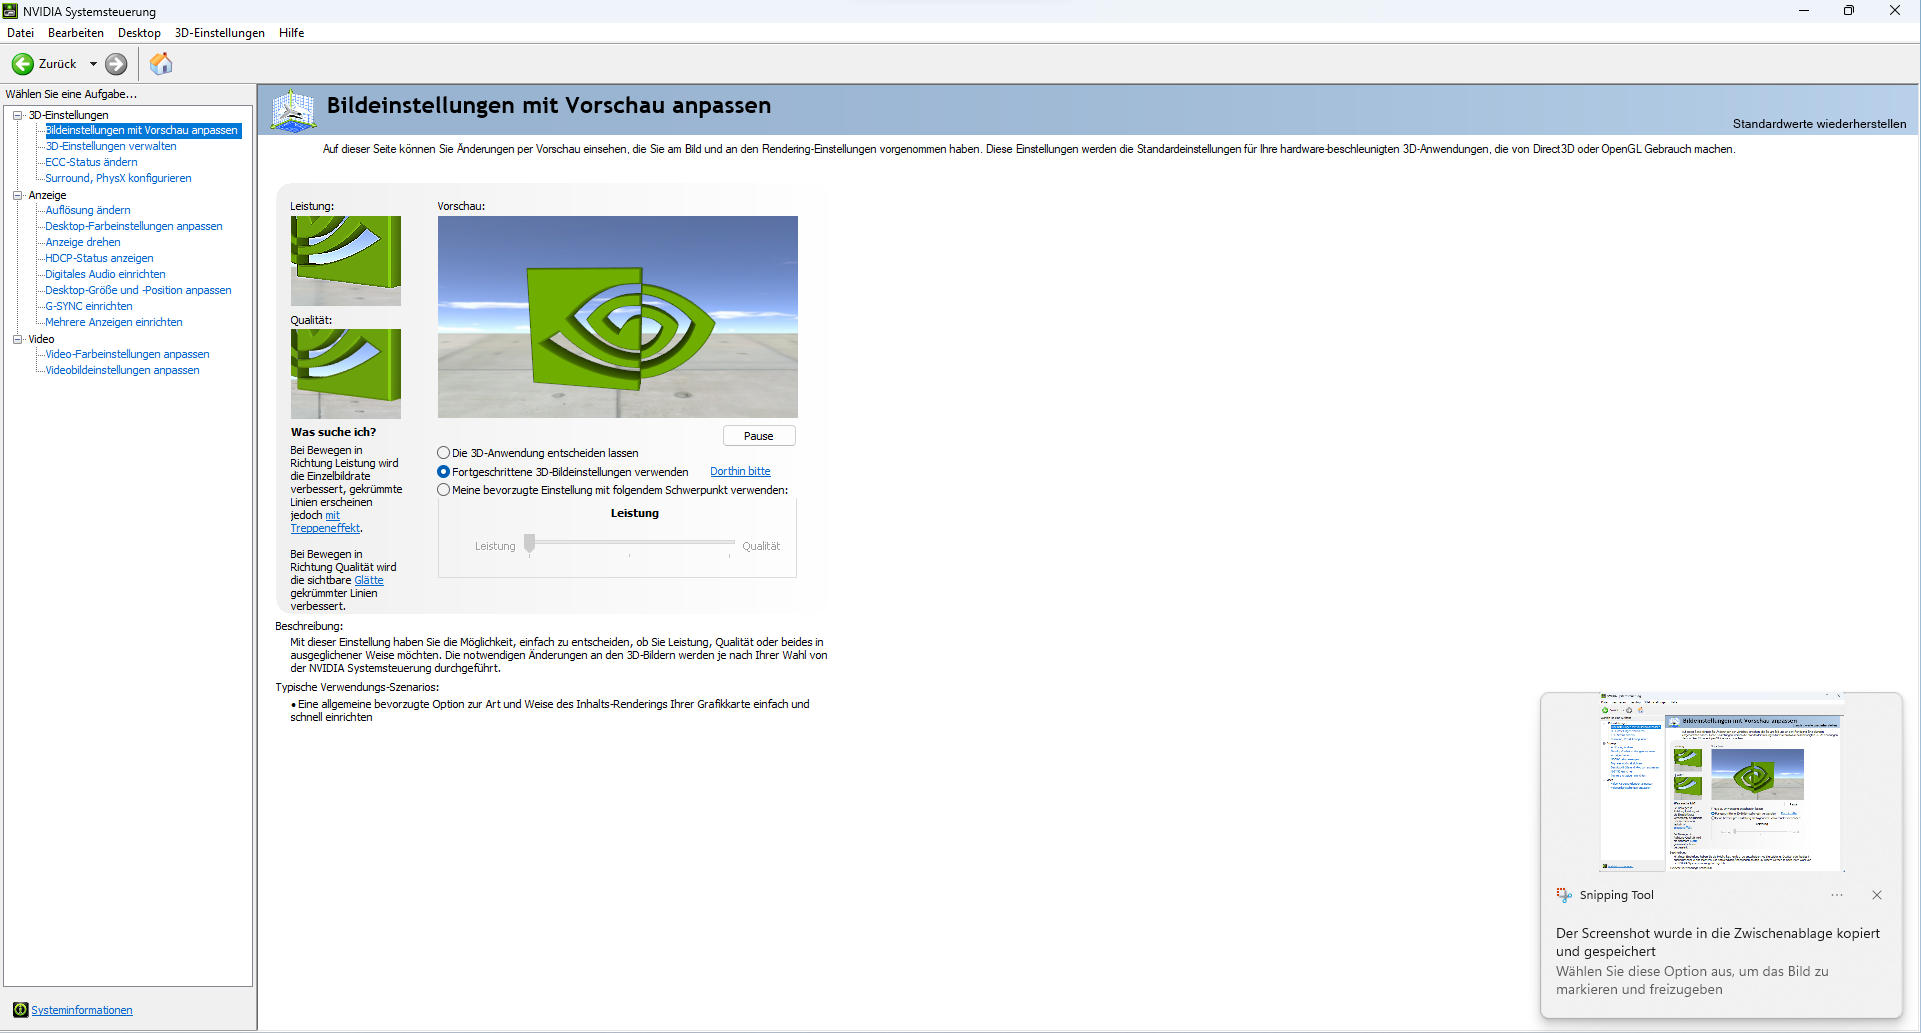Open the screenshot thumbnail in Snipping Tool notification
The image size is (1921, 1033).
(x=1721, y=783)
